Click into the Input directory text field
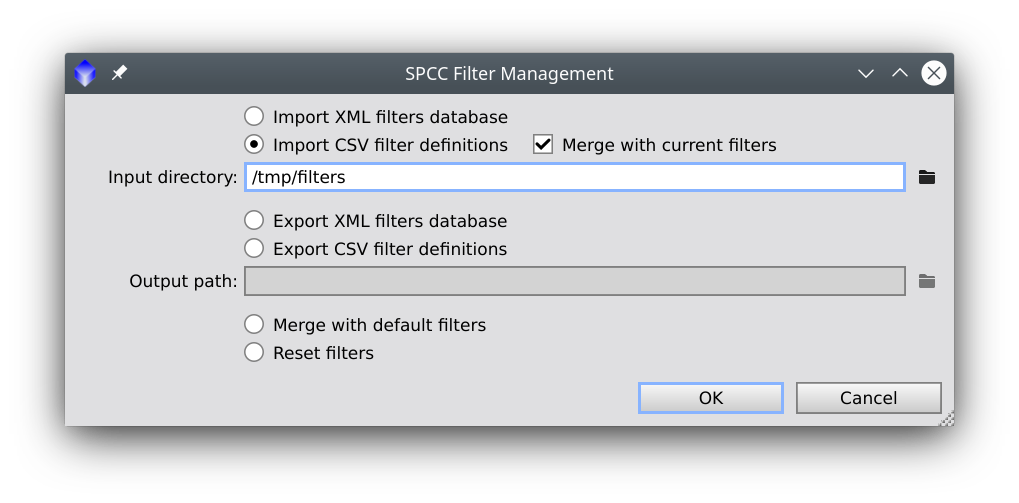Screen dimensions: 1019x503 pos(574,177)
